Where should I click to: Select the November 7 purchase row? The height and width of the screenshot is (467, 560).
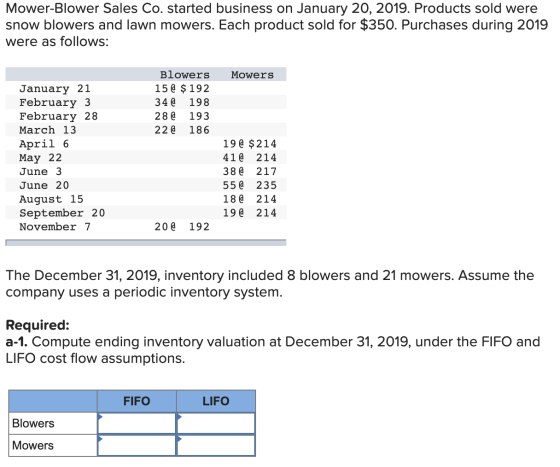146,227
